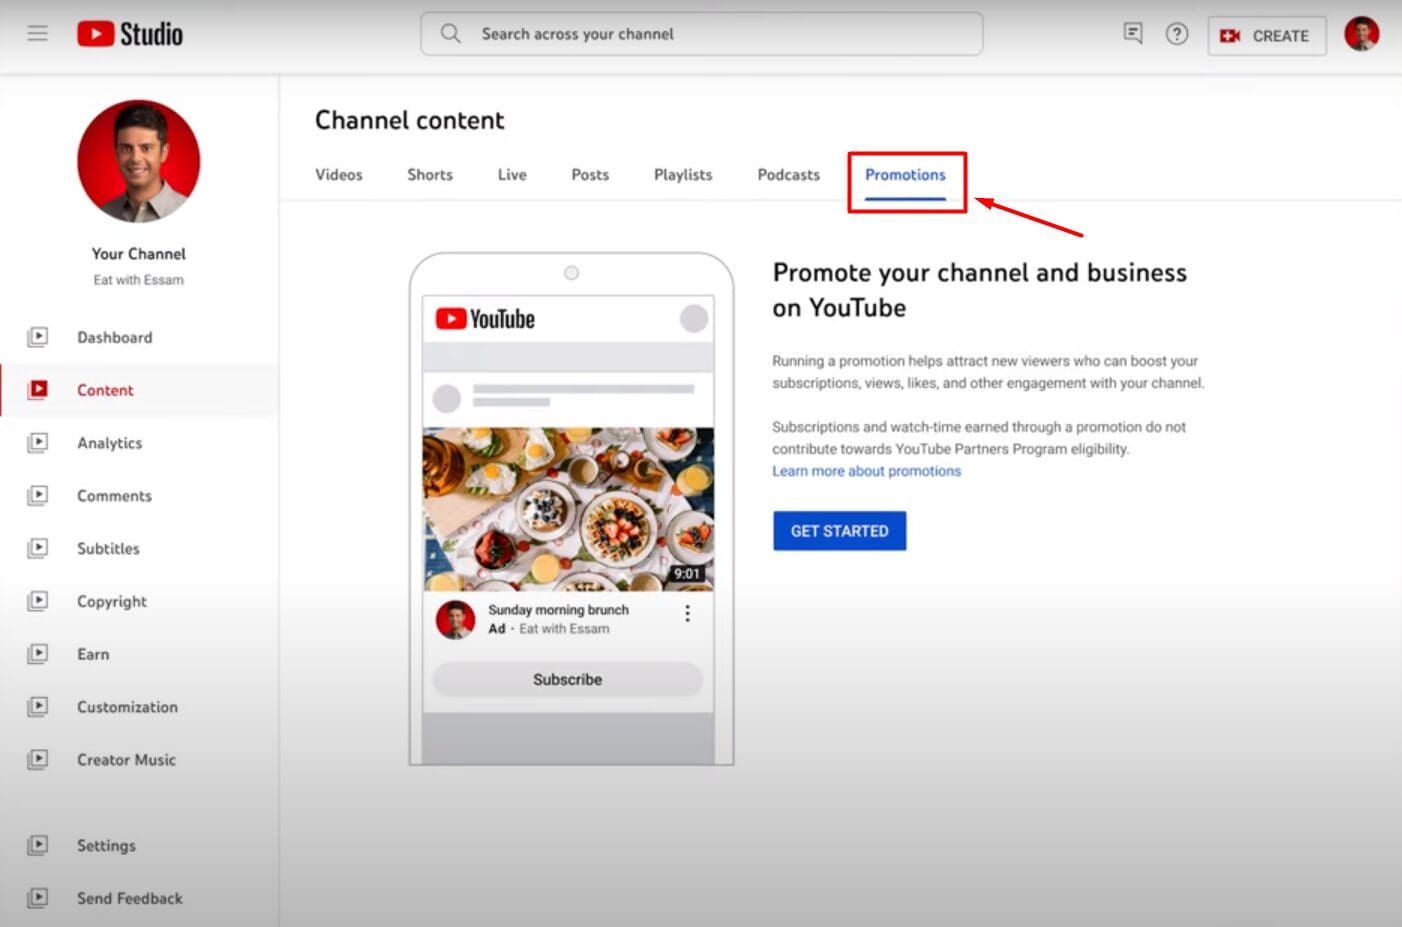Open the Dashboard section in the sidebar

(114, 337)
